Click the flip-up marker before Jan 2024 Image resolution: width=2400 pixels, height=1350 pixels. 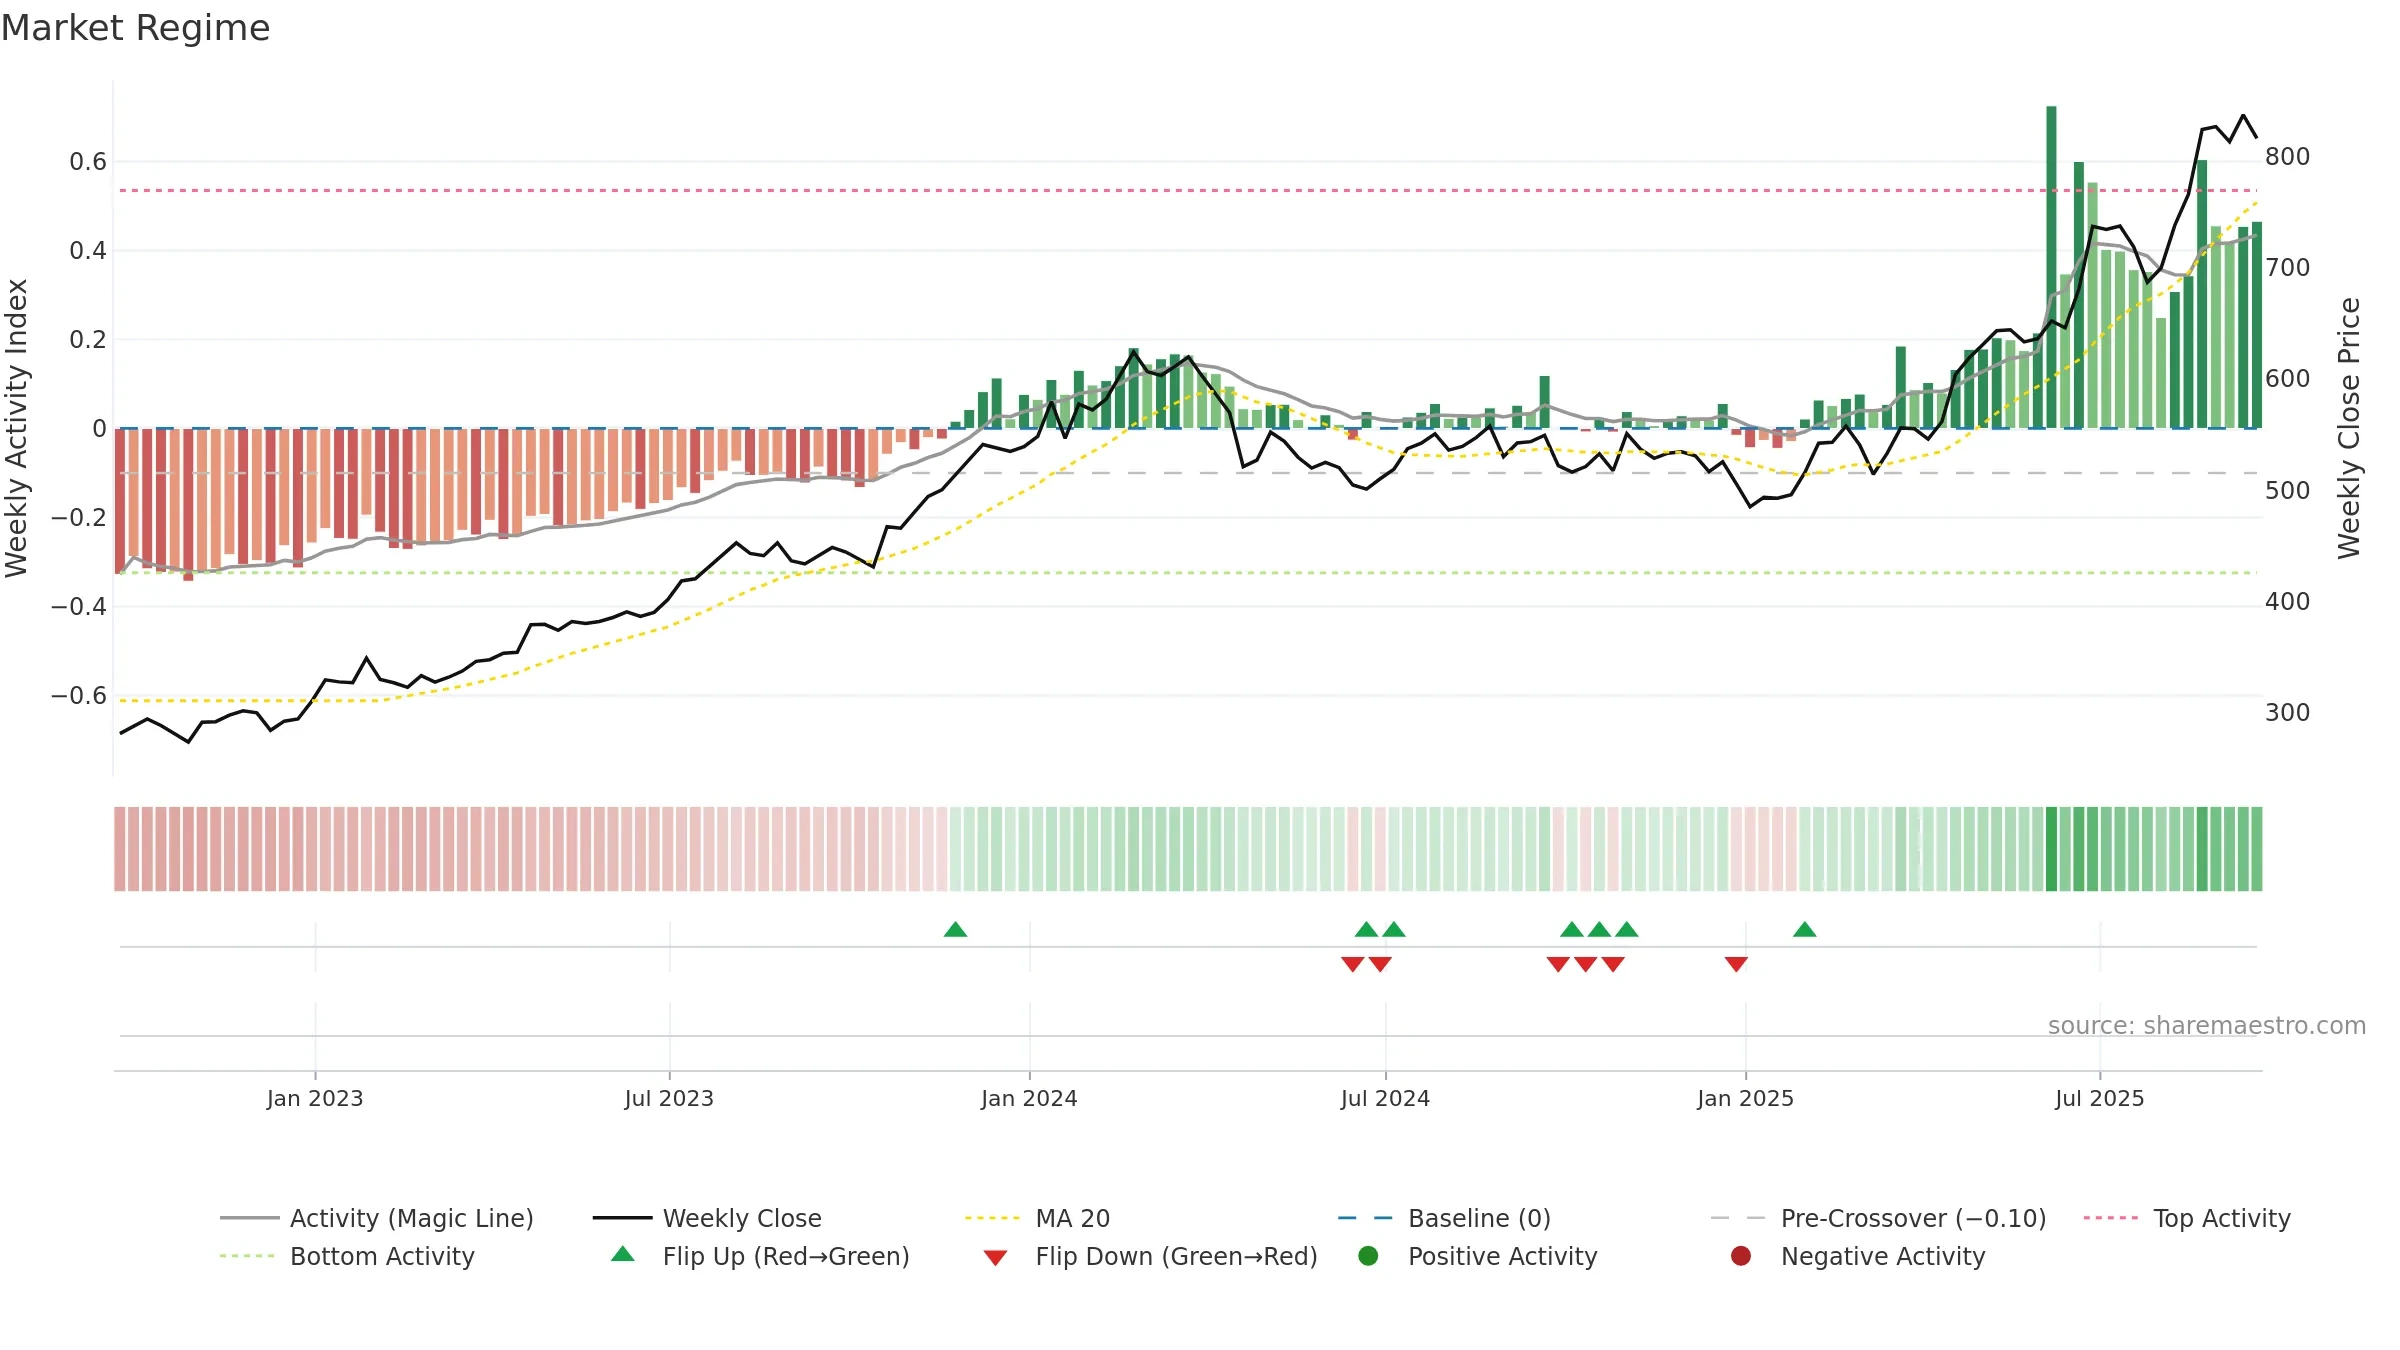[955, 930]
